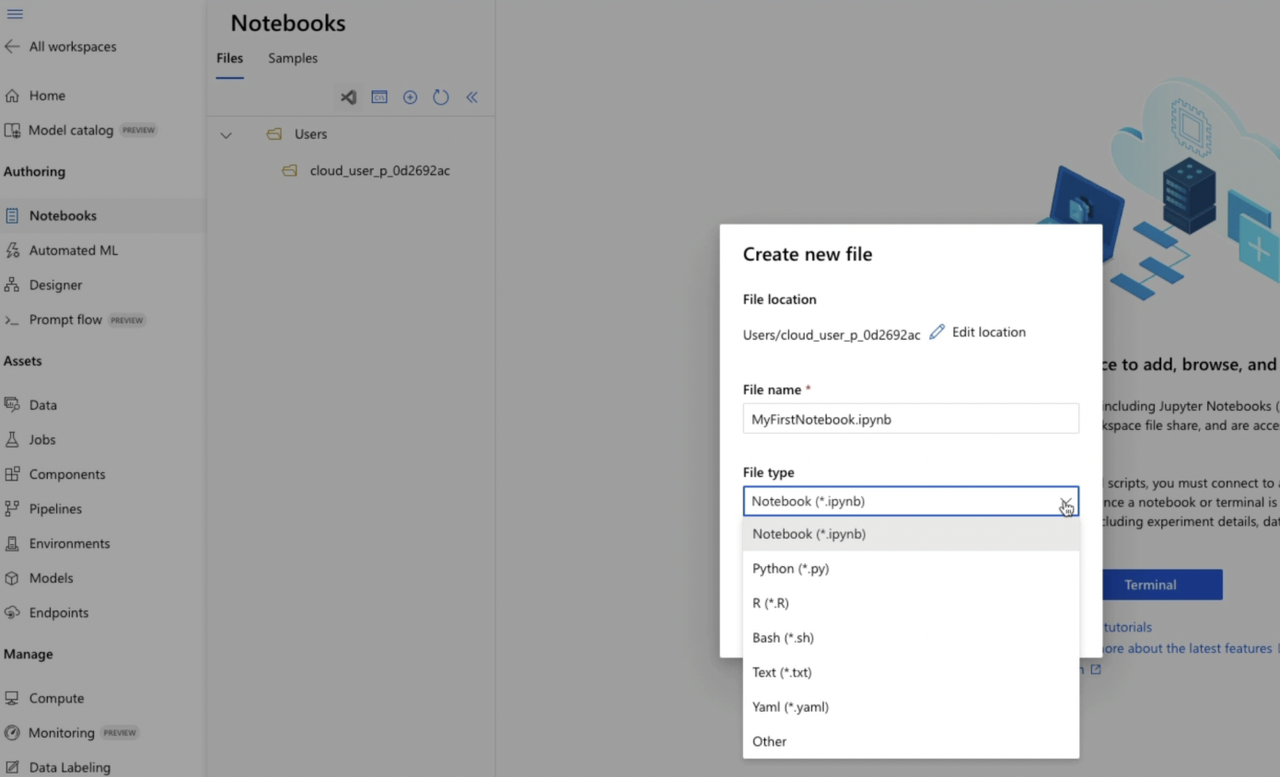The image size is (1280, 777).
Task: Select Python (*.py) file type
Action: pyautogui.click(x=790, y=568)
